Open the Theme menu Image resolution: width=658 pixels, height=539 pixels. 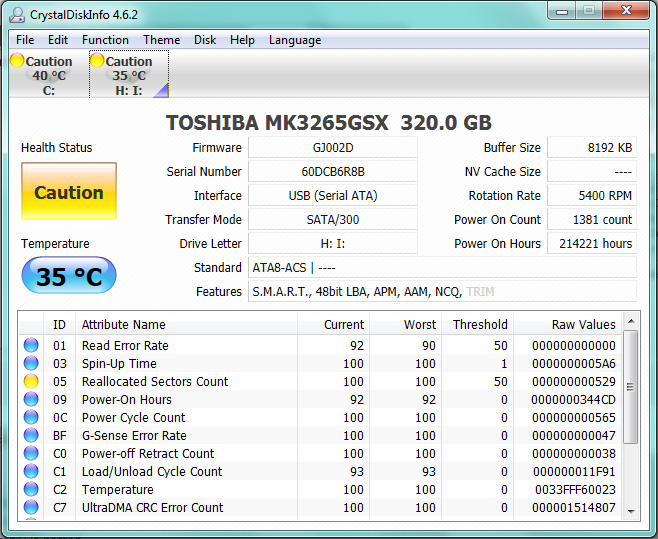coord(162,40)
